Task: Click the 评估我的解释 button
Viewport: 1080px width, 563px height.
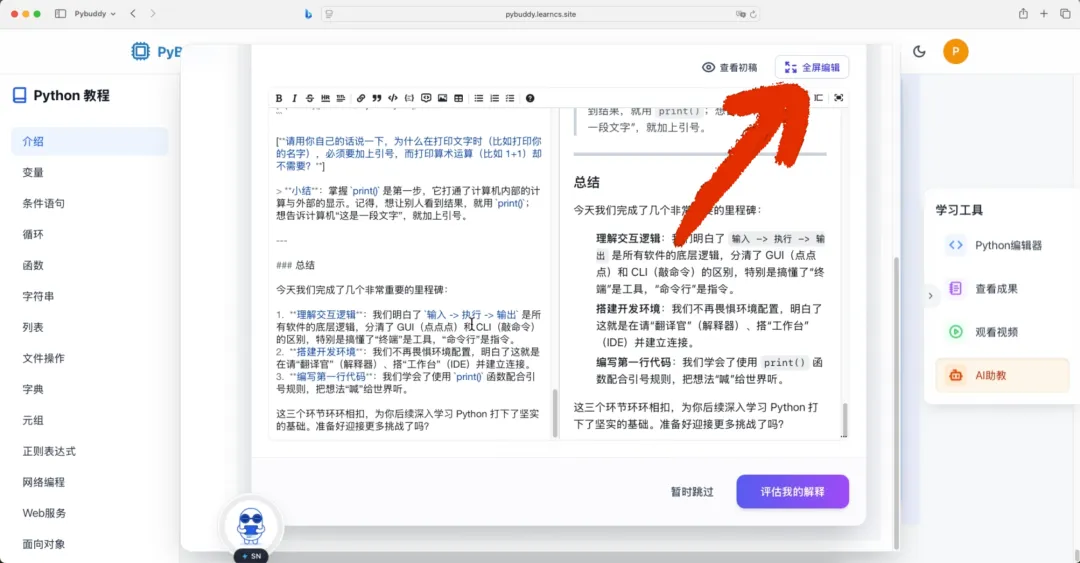Action: point(792,491)
